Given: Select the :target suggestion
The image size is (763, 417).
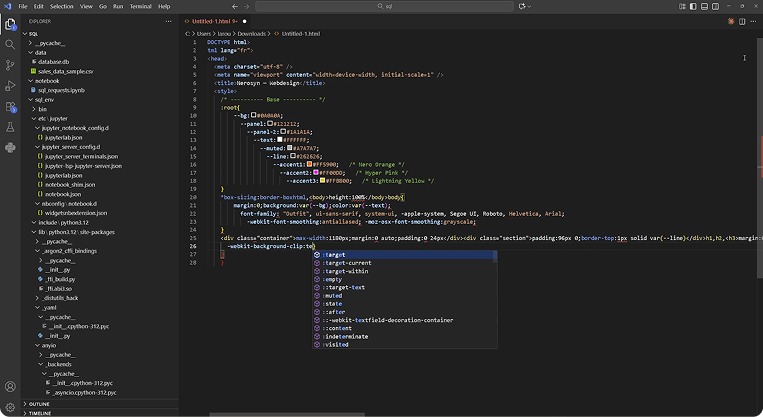Looking at the screenshot, I should coord(404,255).
